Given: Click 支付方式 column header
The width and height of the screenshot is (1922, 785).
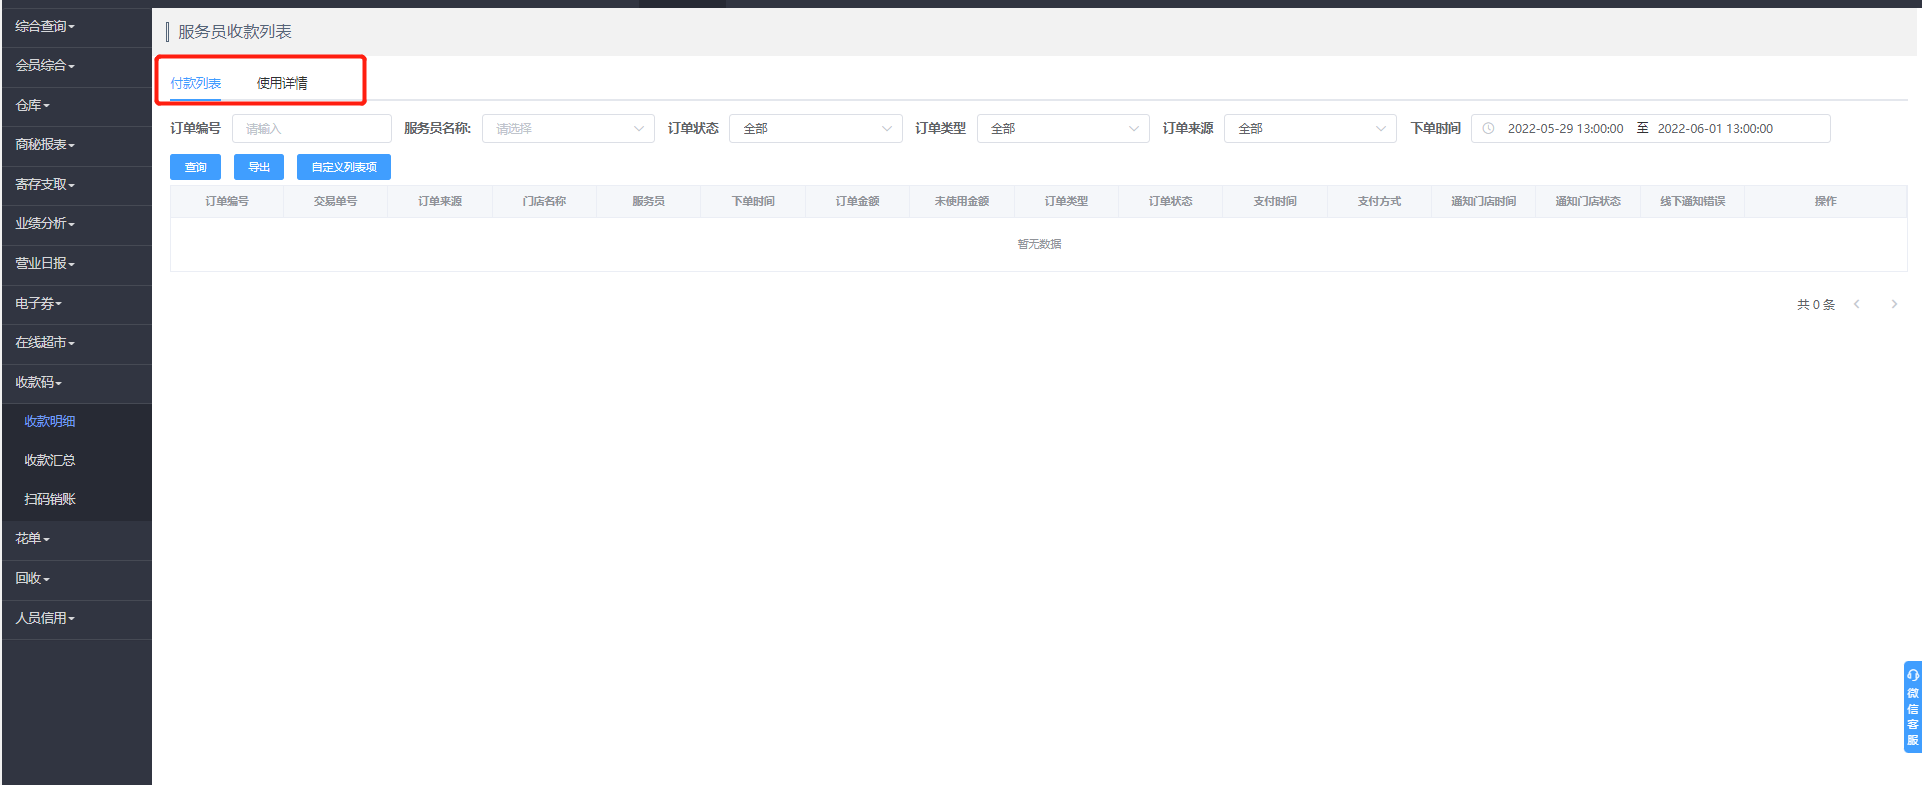Looking at the screenshot, I should click(1379, 201).
